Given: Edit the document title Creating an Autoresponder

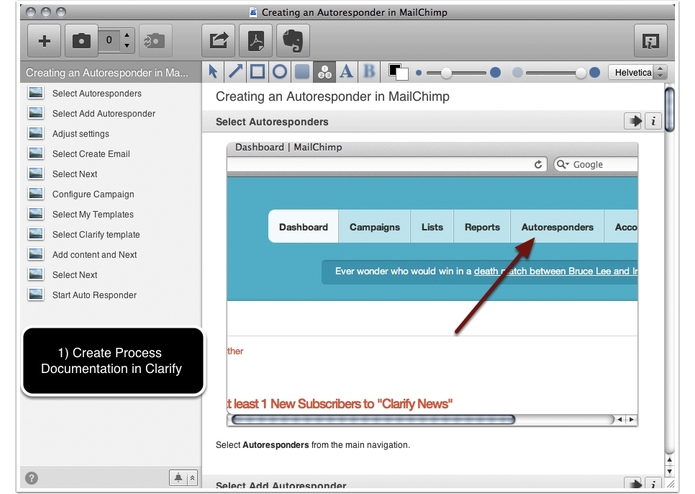Looking at the screenshot, I should tap(332, 97).
